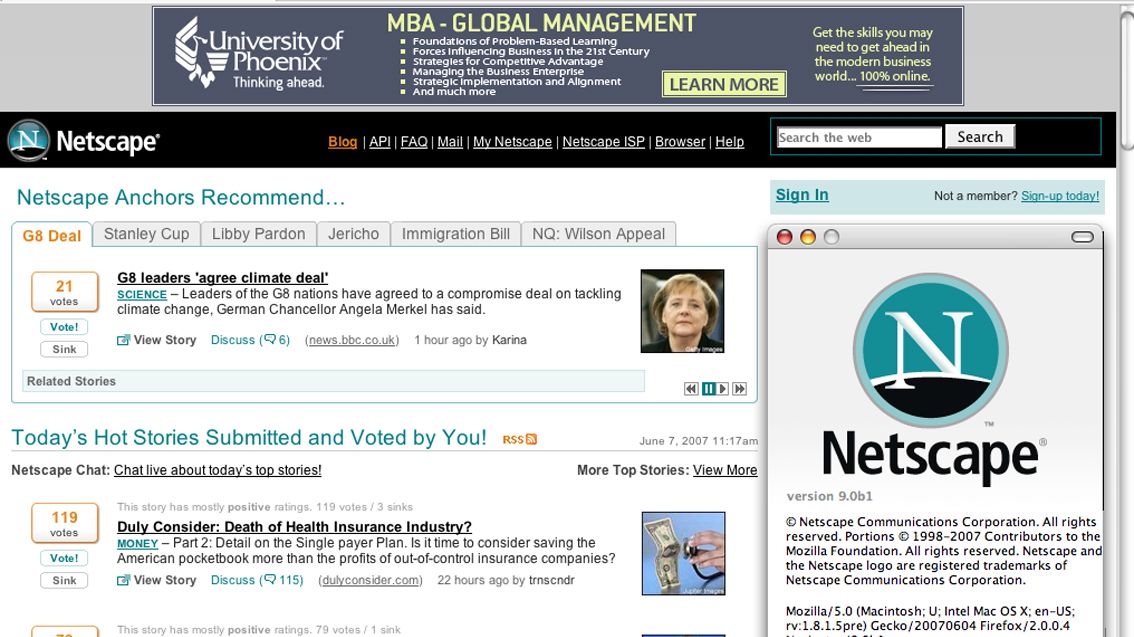Minimize the About Netscape window
Viewport: 1134px width, 637px height.
(808, 237)
